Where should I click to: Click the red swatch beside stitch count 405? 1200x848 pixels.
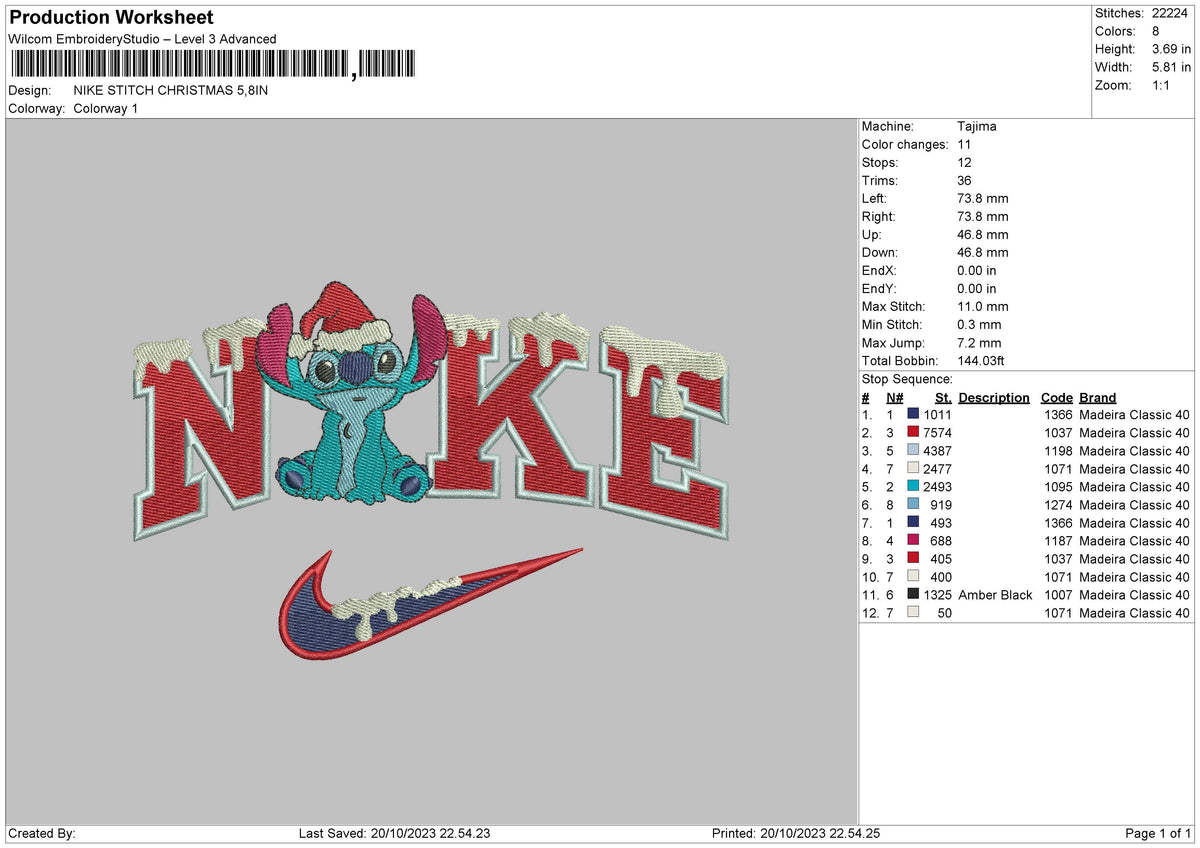point(913,559)
